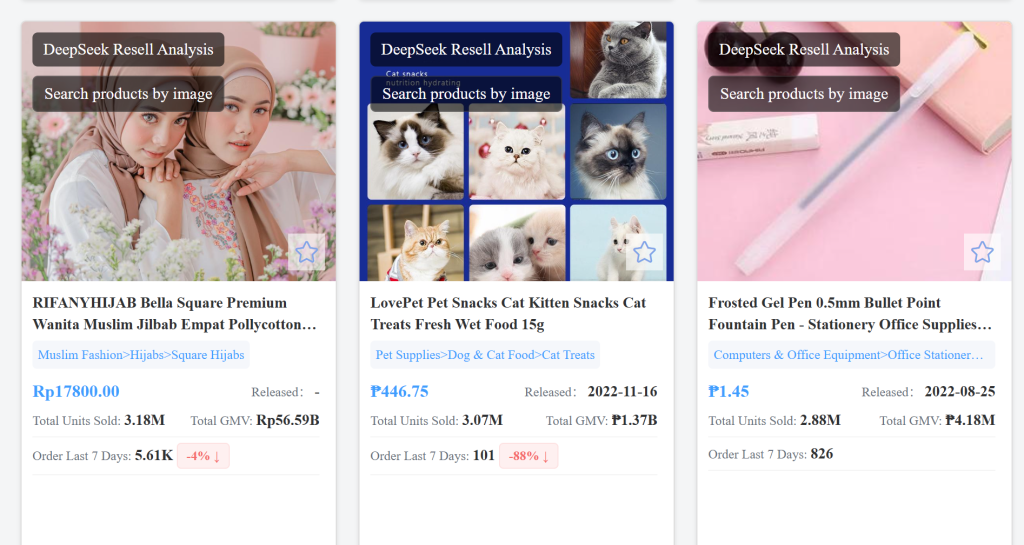The width and height of the screenshot is (1024, 545).
Task: Open DeepSeek Resell Analysis on cat snacks card
Action: (466, 50)
